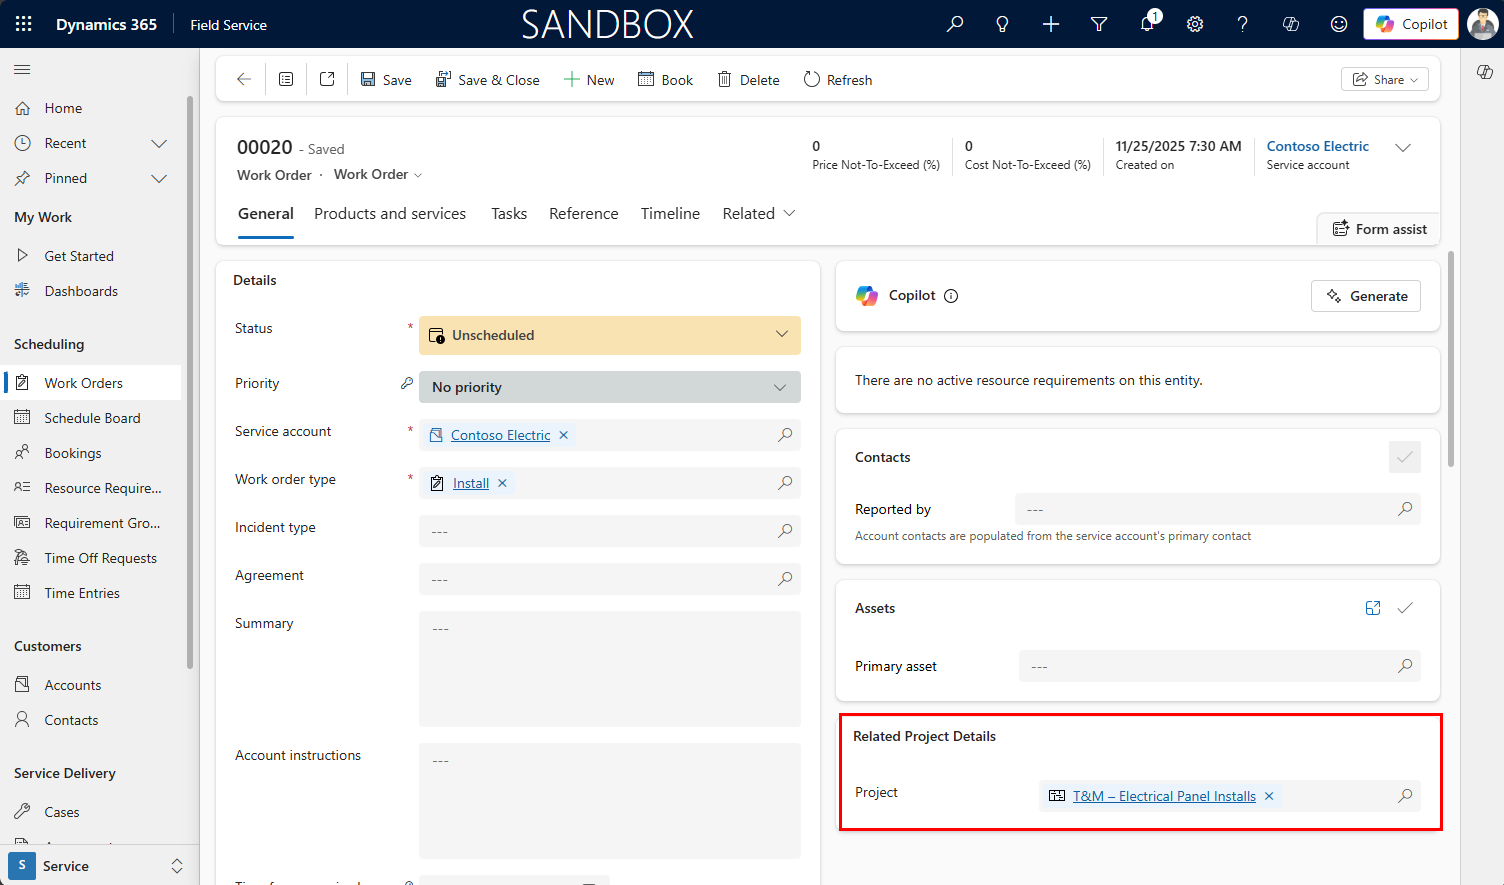
Task: Open record in new window icon
Action: pyautogui.click(x=327, y=79)
